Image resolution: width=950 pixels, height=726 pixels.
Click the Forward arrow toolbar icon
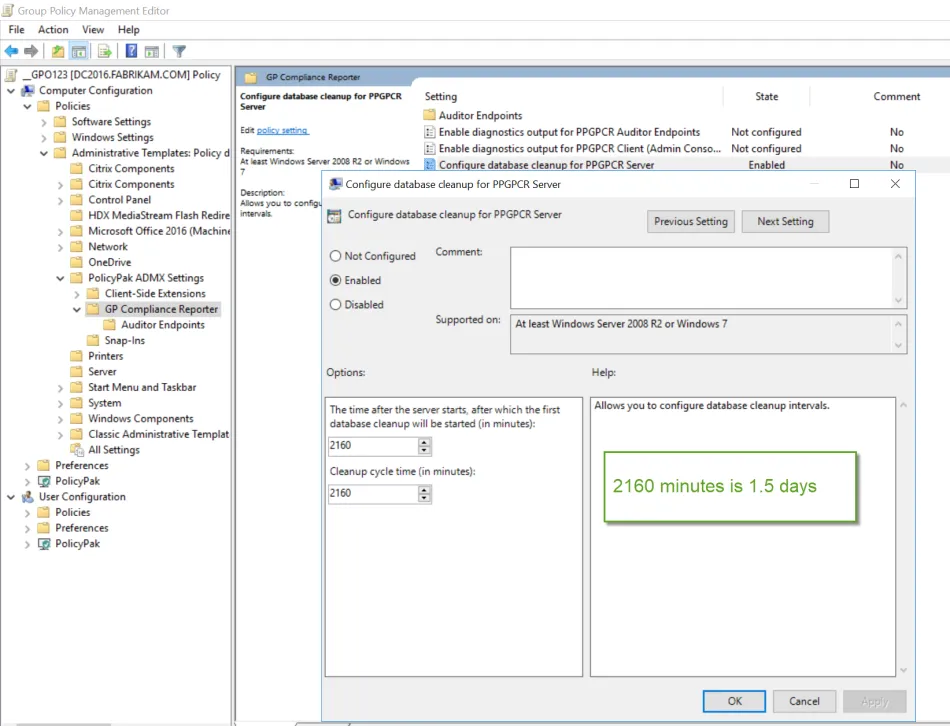click(x=31, y=52)
